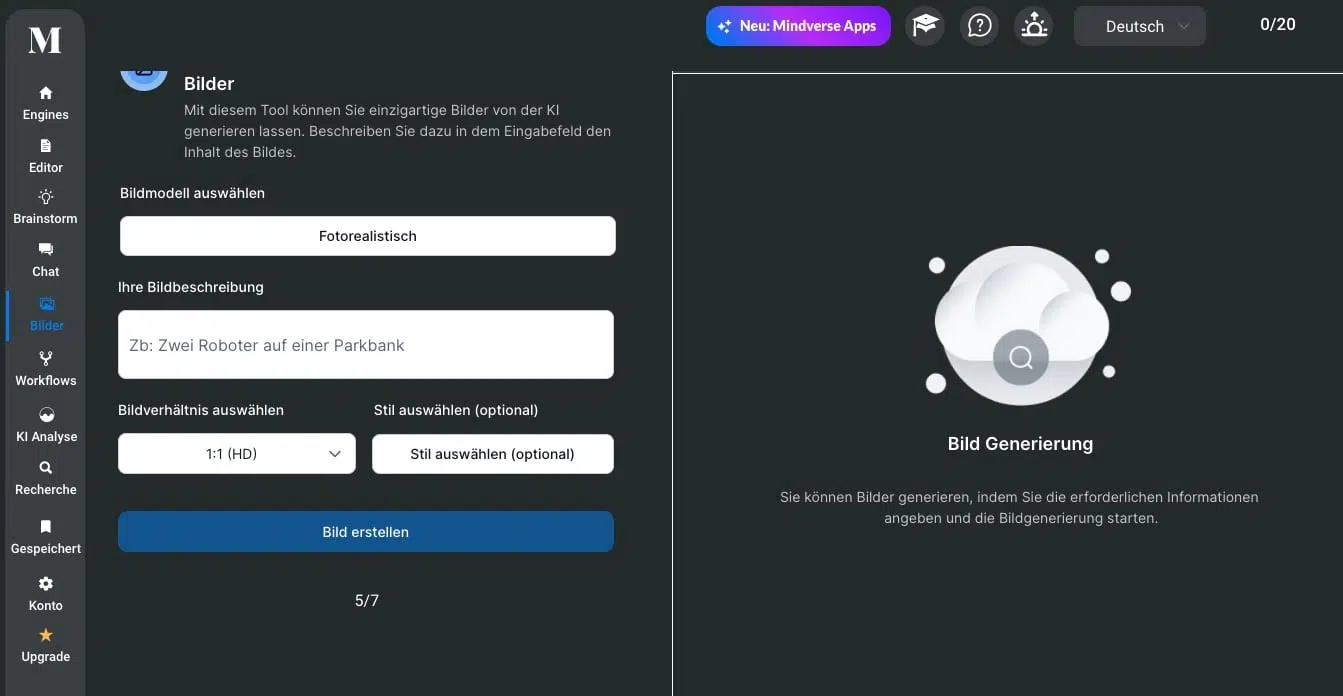This screenshot has height=696, width=1343.
Task: Open the Brainstorm lightbulb icon
Action: tap(45, 197)
